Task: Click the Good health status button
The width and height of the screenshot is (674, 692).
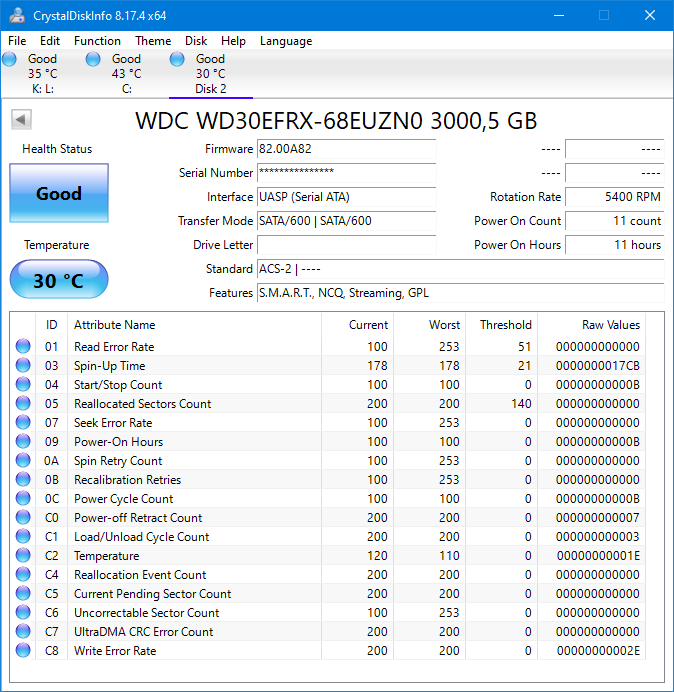Action: [59, 194]
